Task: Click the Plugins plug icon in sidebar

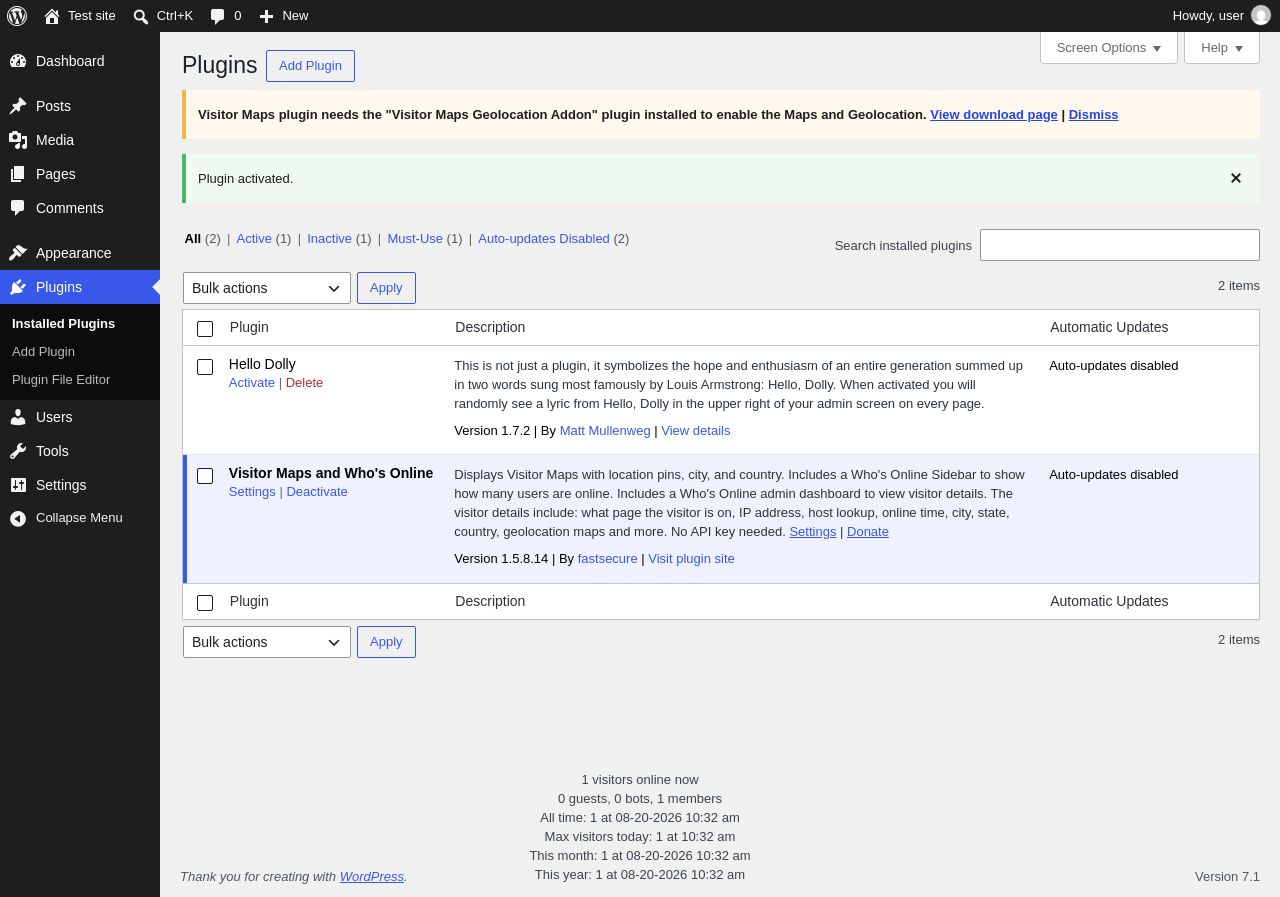Action: tap(18, 287)
